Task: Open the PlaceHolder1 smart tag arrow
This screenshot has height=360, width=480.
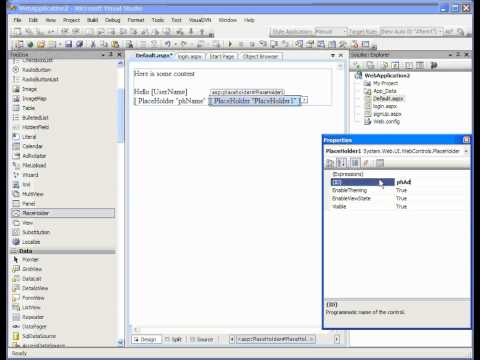Action: [x=304, y=100]
